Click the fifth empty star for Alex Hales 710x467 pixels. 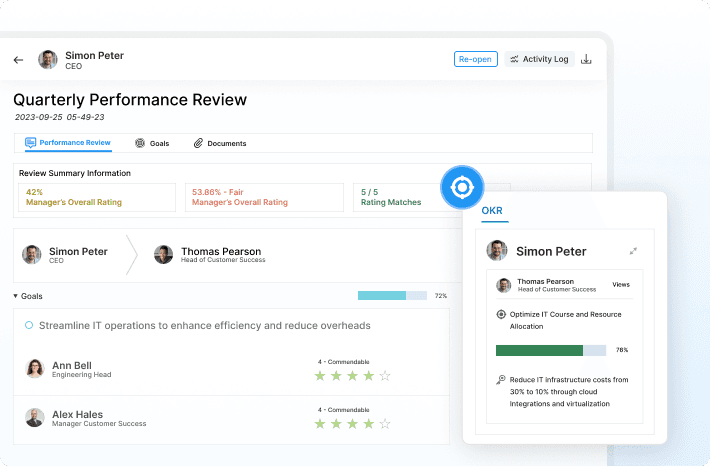point(385,424)
